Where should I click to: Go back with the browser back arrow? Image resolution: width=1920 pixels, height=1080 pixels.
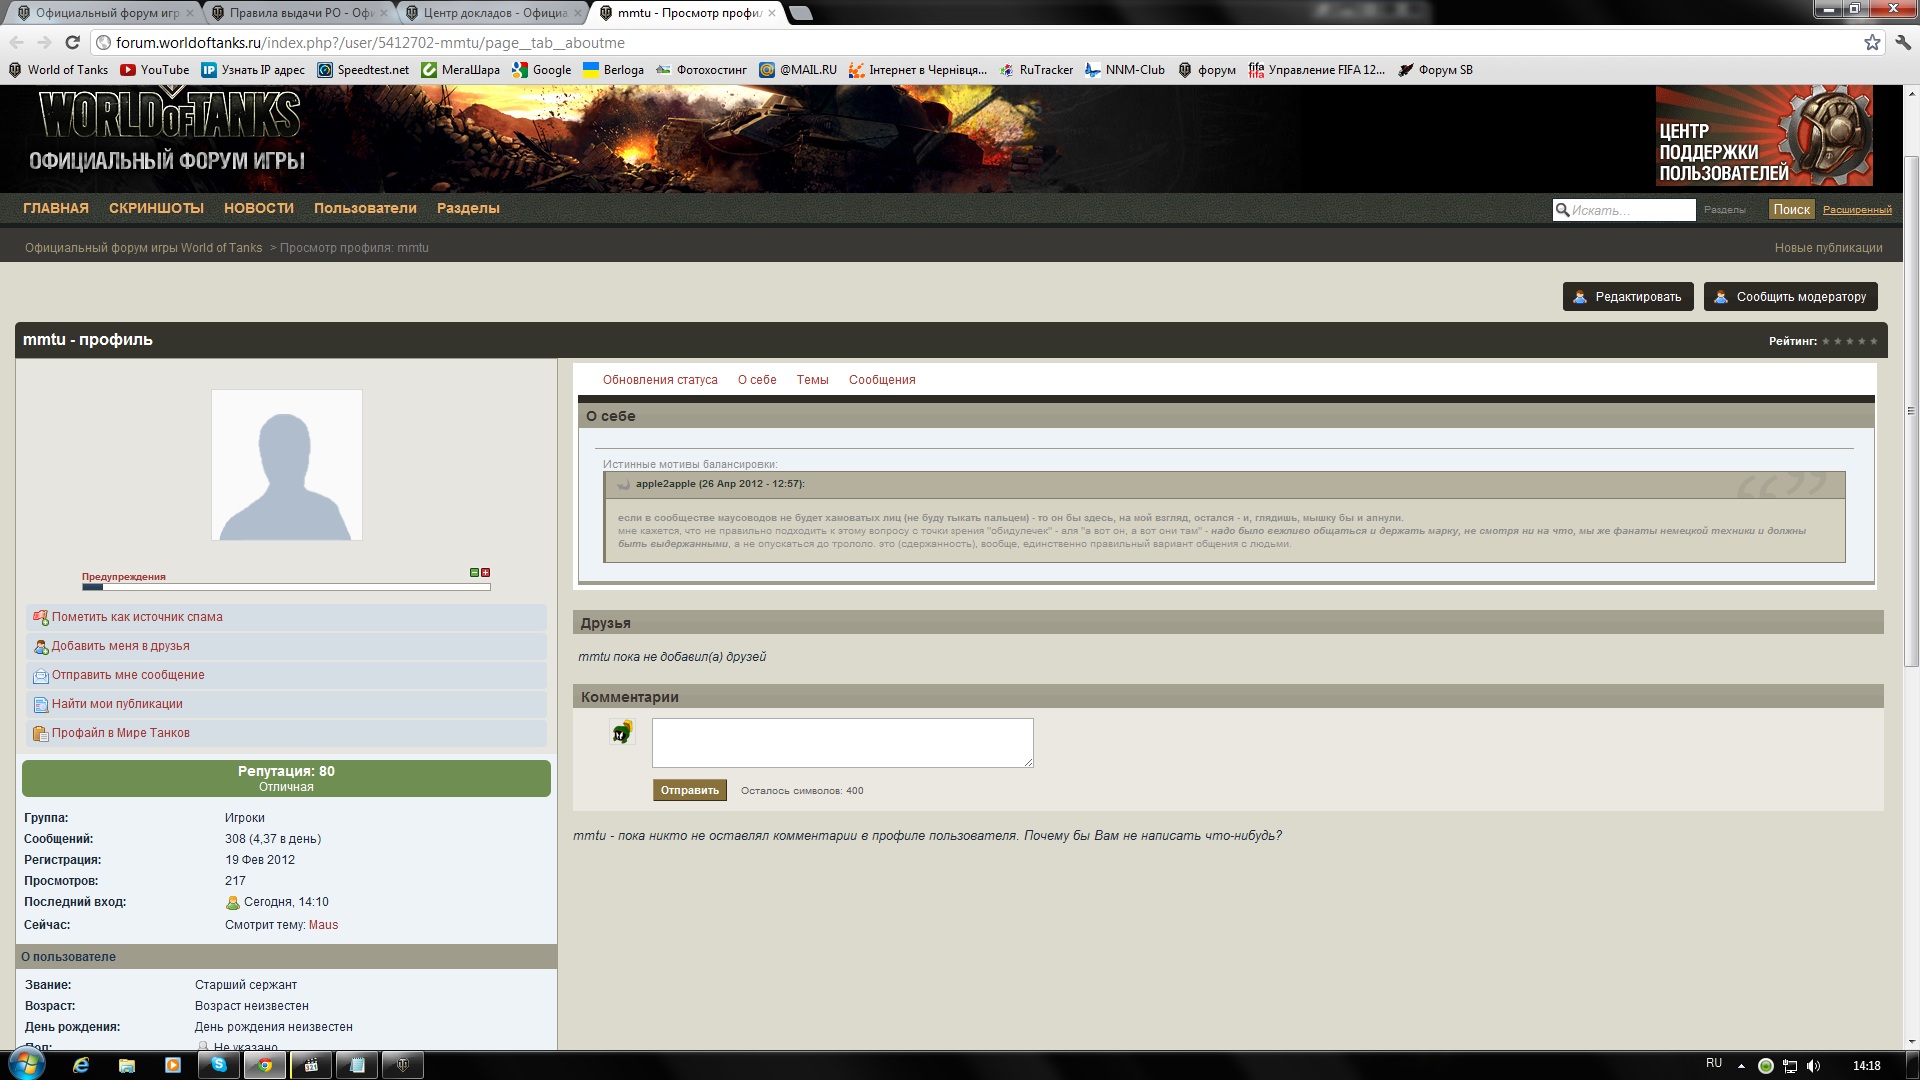pos(16,42)
